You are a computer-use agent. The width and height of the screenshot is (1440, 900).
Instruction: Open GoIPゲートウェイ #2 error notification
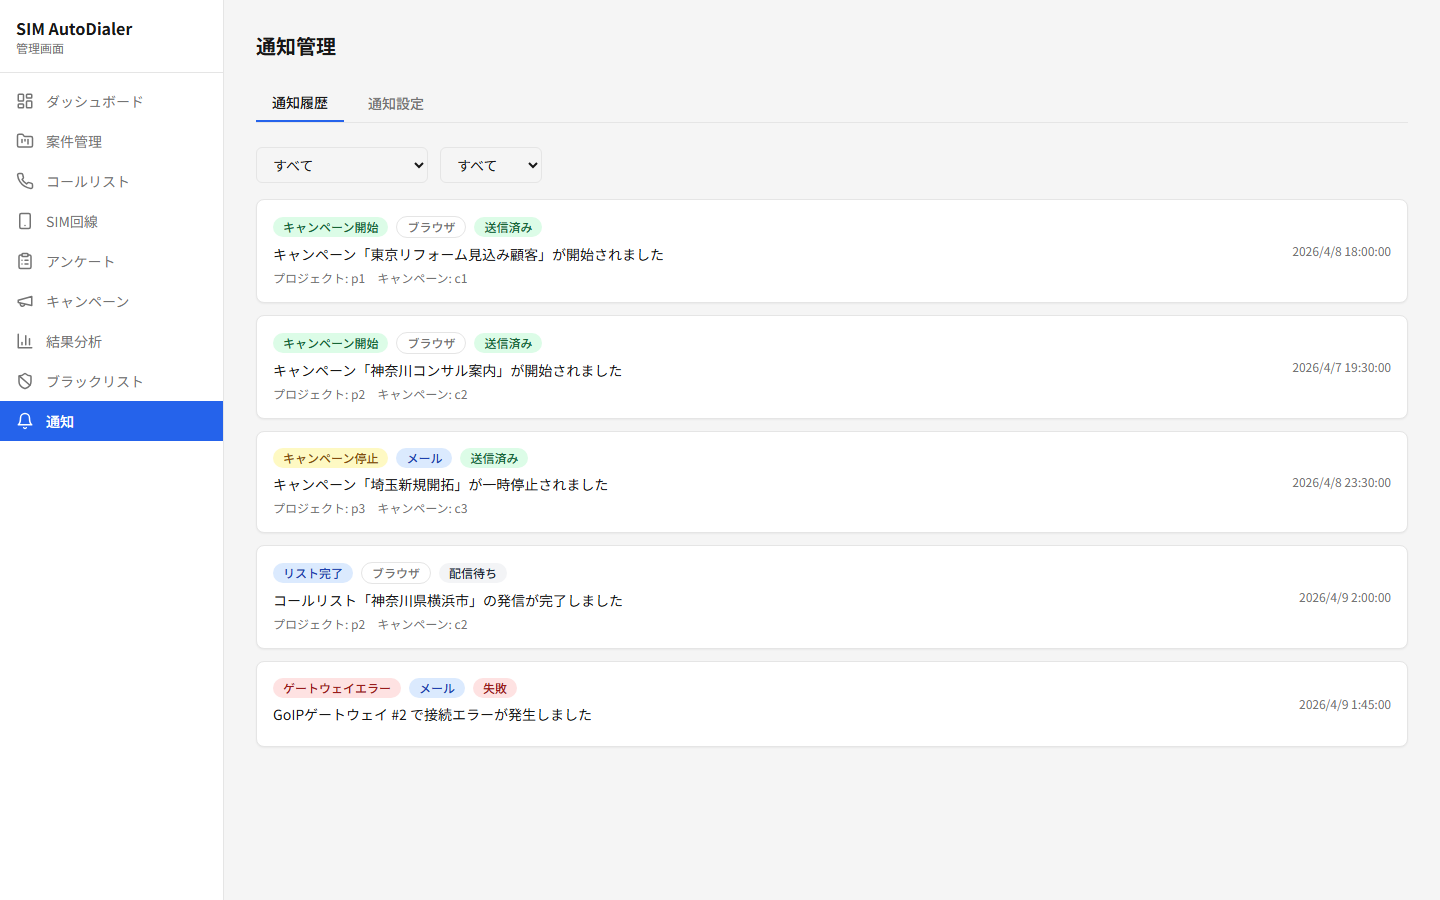point(832,704)
